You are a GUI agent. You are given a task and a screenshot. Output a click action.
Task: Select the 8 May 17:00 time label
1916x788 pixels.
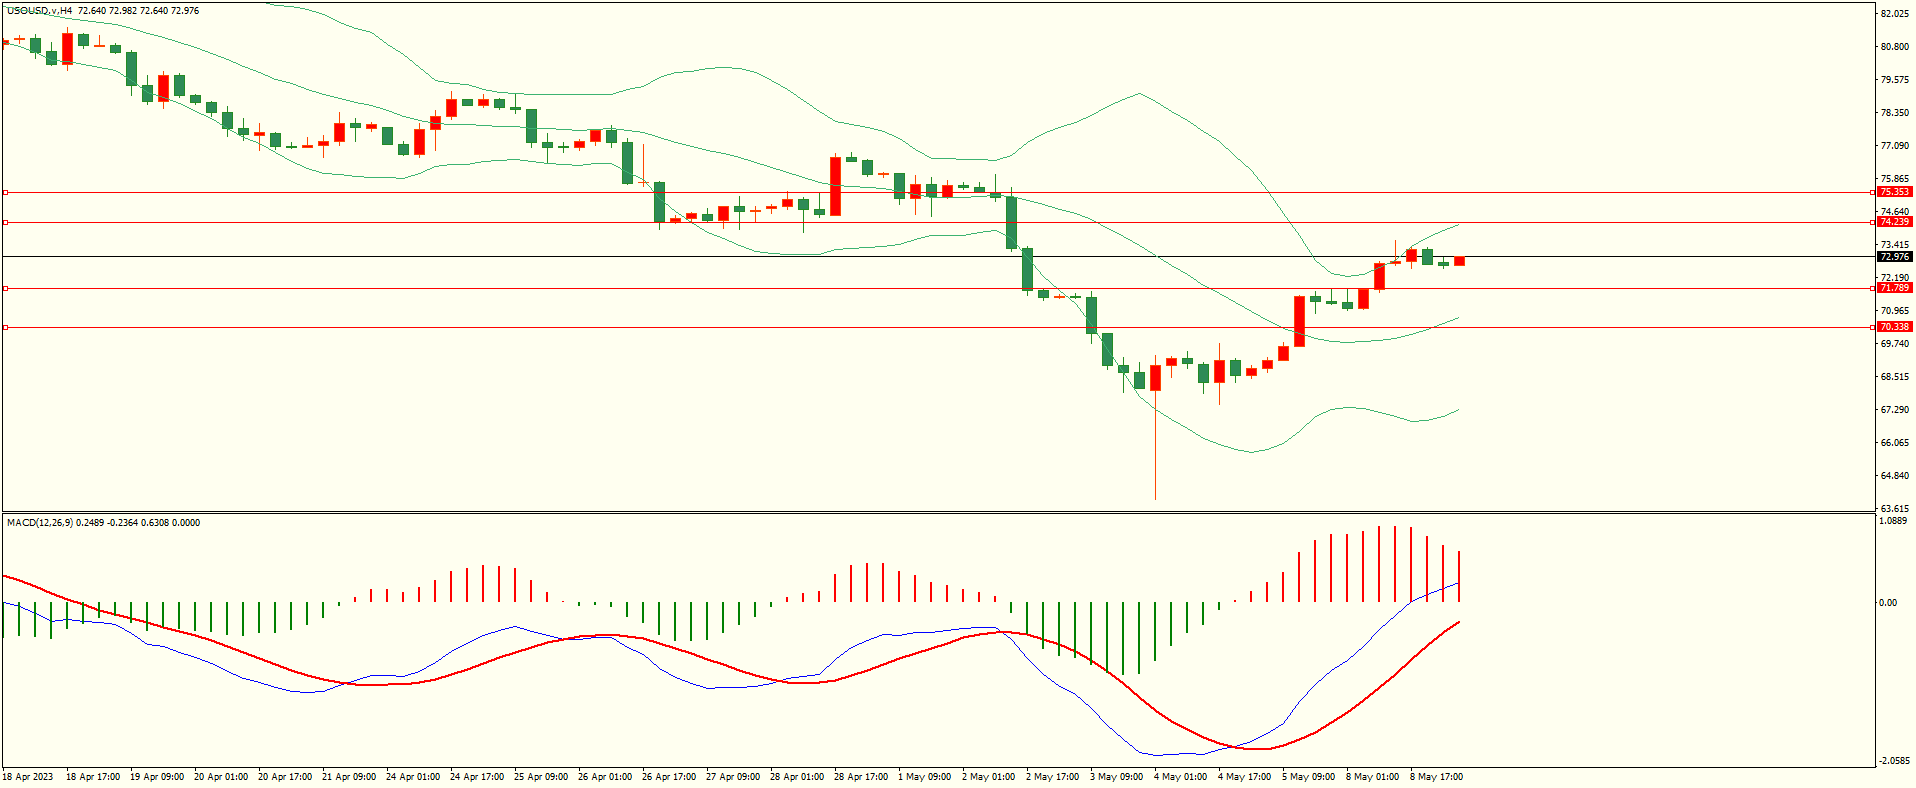coord(1437,777)
